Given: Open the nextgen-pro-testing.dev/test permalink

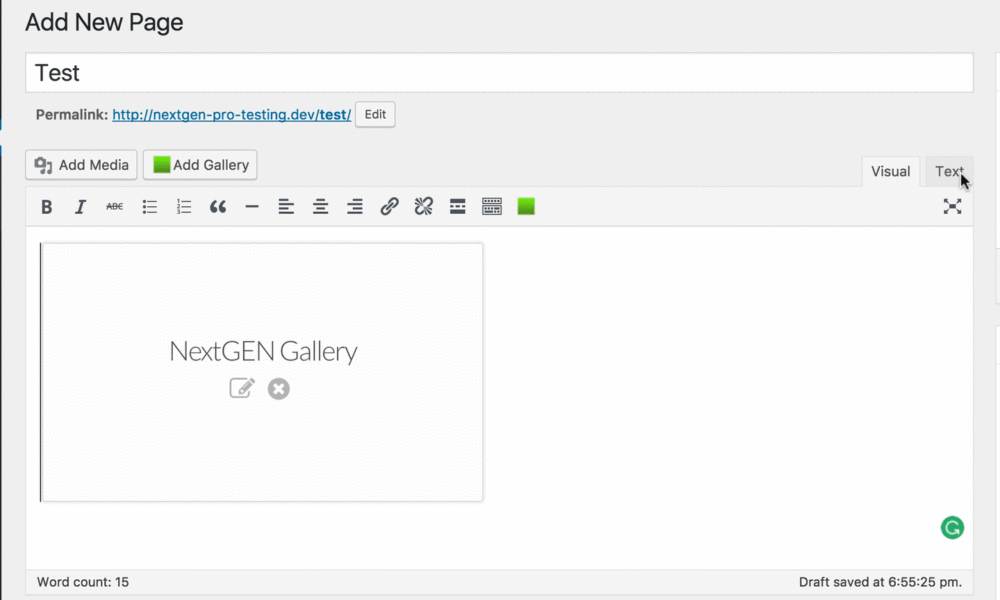Looking at the screenshot, I should tap(232, 115).
